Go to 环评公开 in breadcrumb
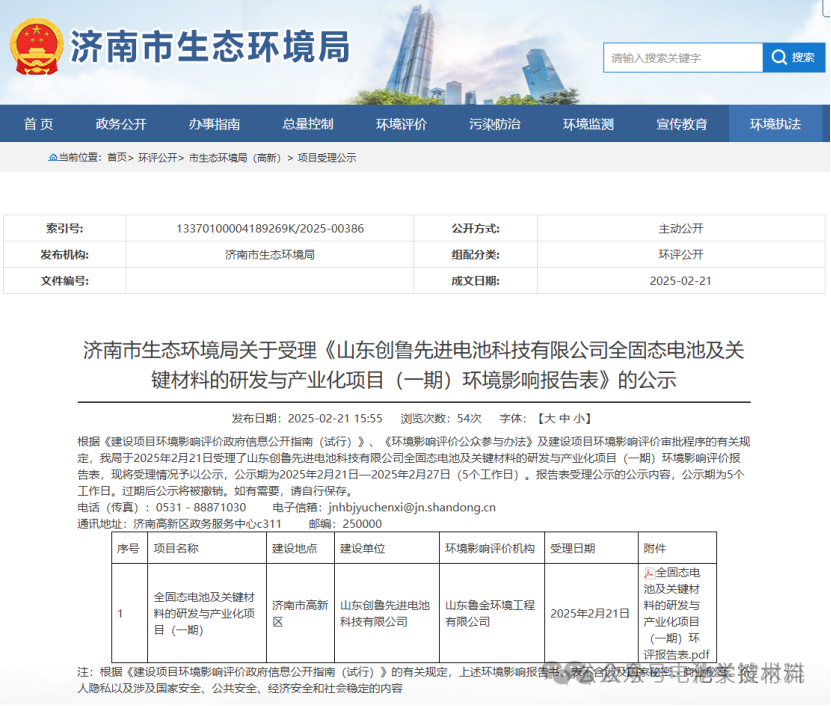This screenshot has height=706, width=831. tap(158, 157)
